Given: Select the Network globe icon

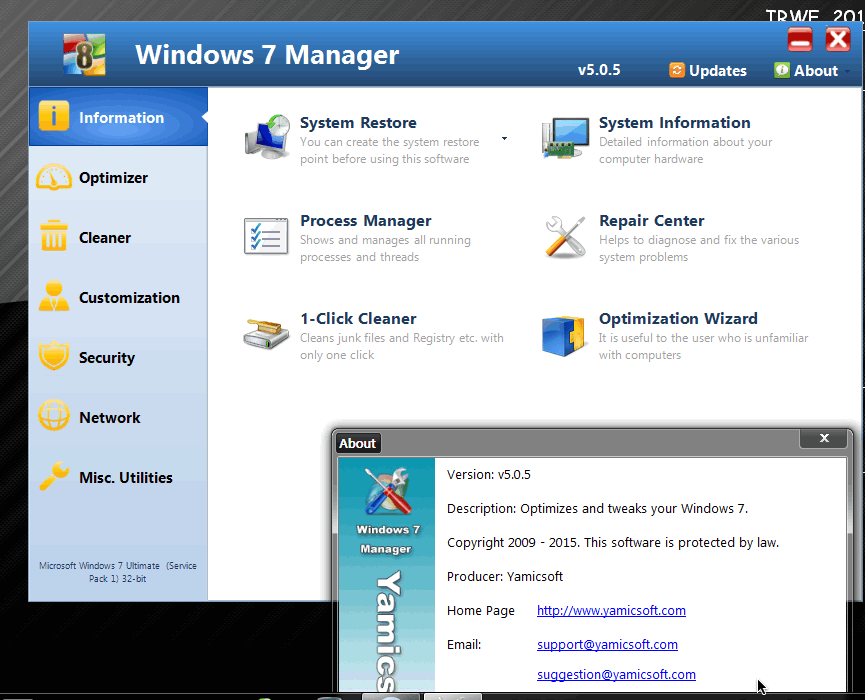Looking at the screenshot, I should [x=54, y=415].
